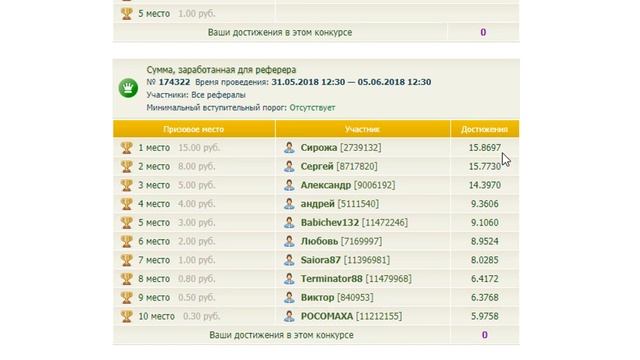Click the Достижения column header
This screenshot has height=360, width=640.
coord(484,129)
